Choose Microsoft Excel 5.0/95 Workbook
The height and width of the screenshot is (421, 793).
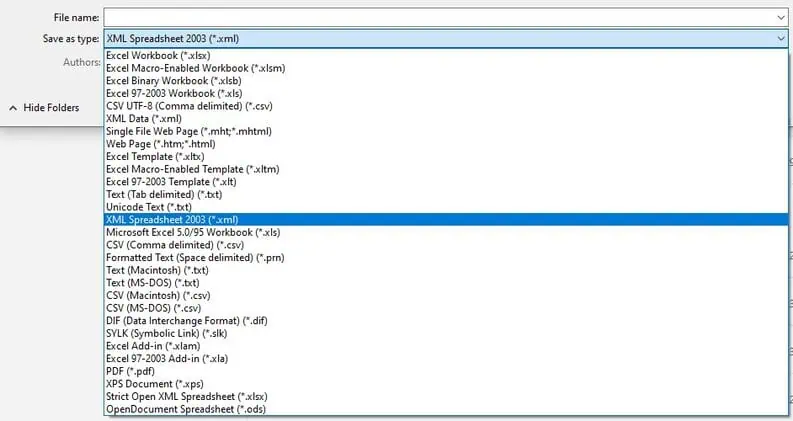[446, 232]
